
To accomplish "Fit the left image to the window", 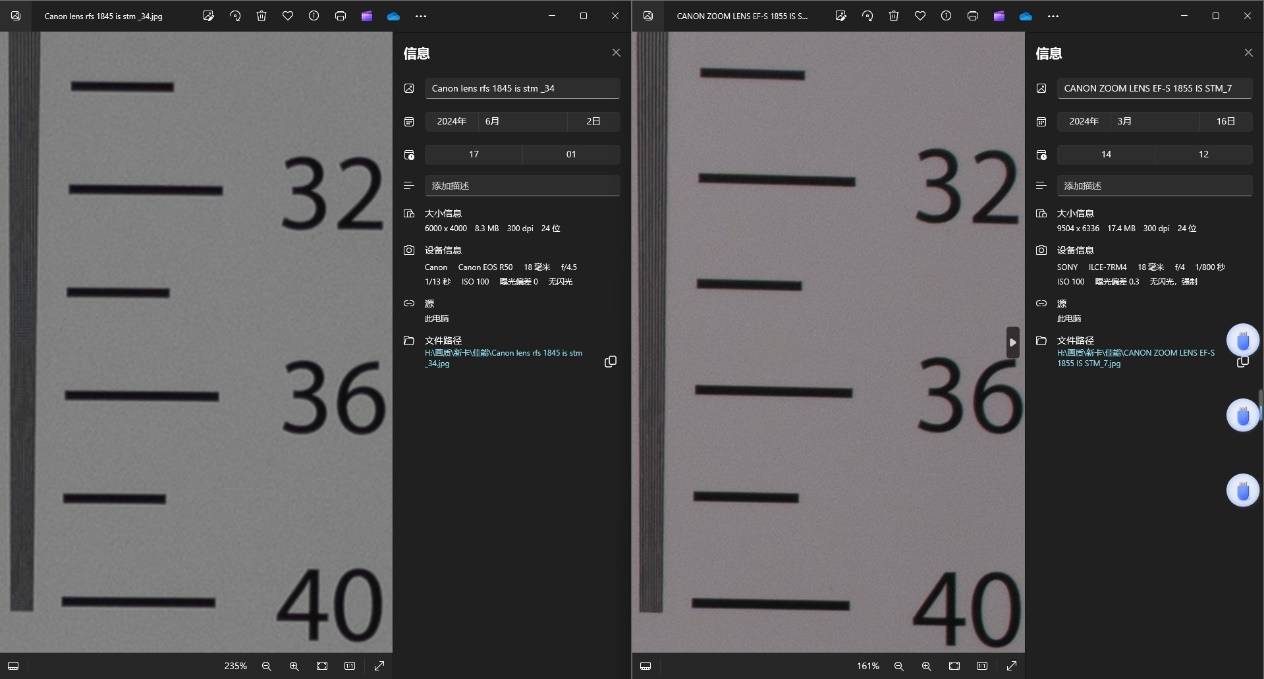I will coord(322,666).
